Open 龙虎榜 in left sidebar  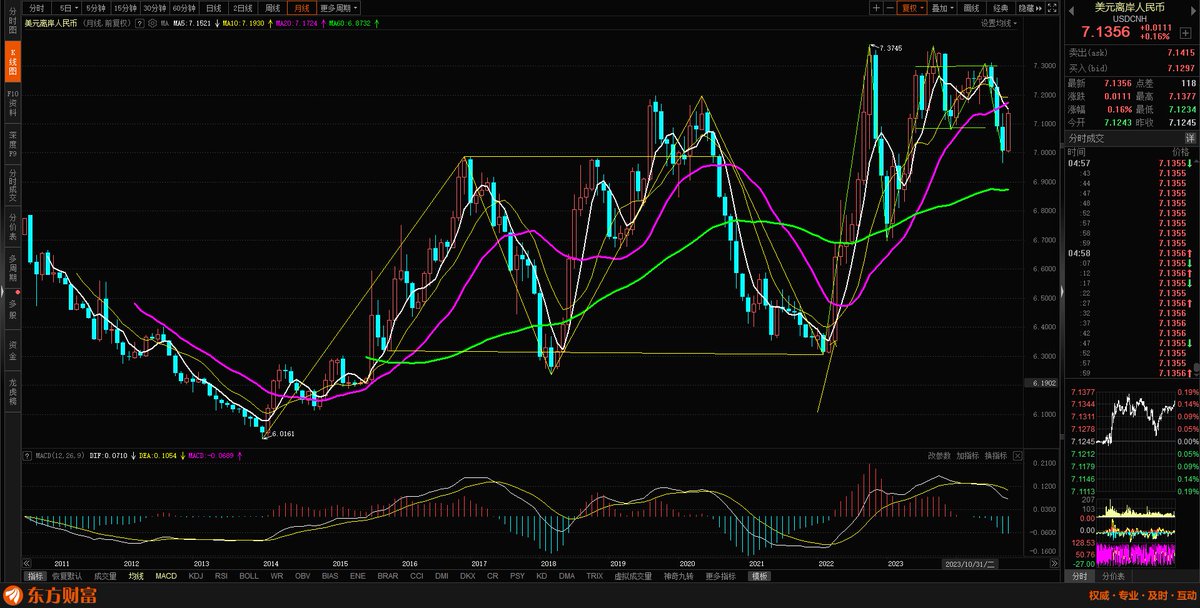click(13, 390)
